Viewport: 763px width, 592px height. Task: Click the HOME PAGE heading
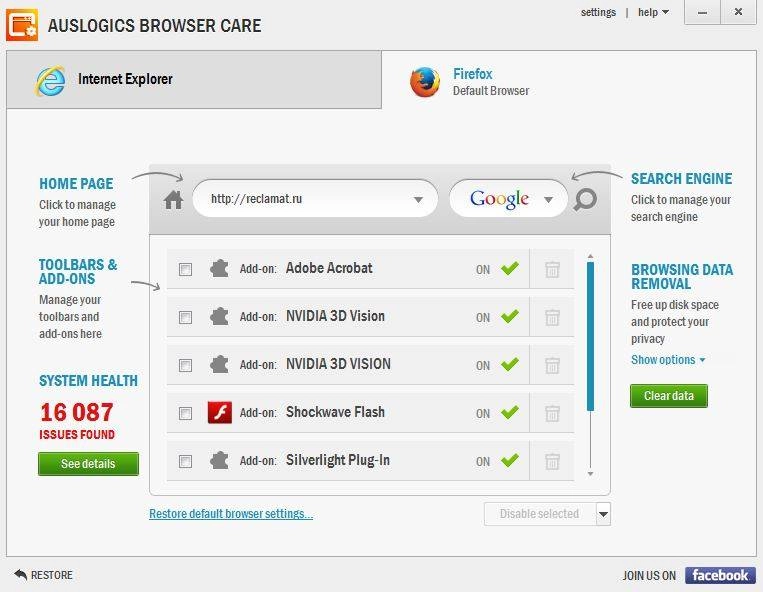click(76, 183)
